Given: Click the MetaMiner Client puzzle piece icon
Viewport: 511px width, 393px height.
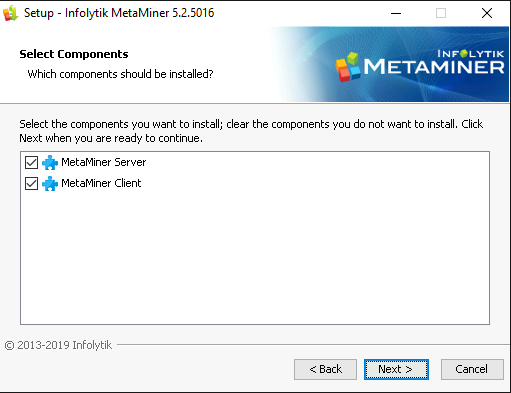Looking at the screenshot, I should pyautogui.click(x=50, y=183).
